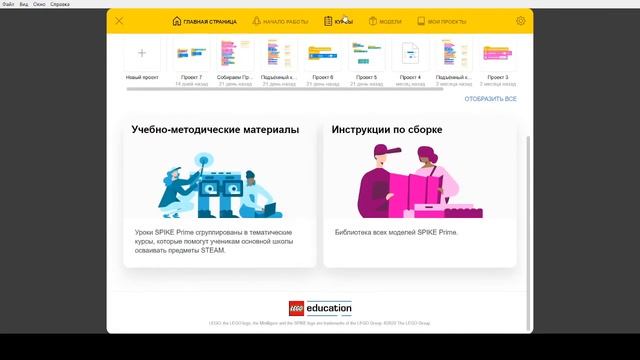Click the LEGO education logo
The width and height of the screenshot is (640, 360).
(x=320, y=308)
